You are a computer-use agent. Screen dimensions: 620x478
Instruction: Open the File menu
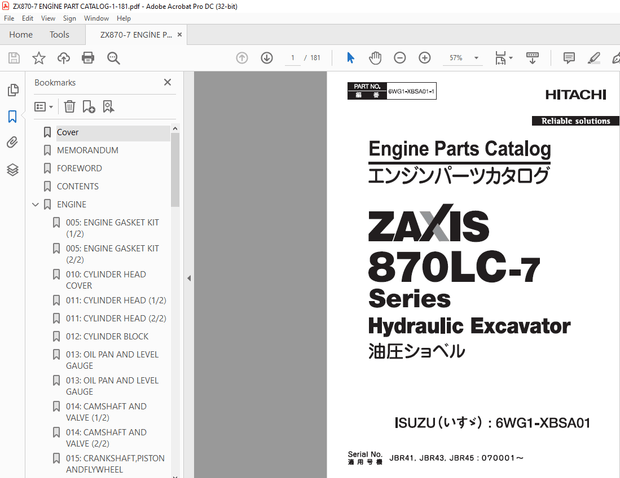click(x=9, y=18)
